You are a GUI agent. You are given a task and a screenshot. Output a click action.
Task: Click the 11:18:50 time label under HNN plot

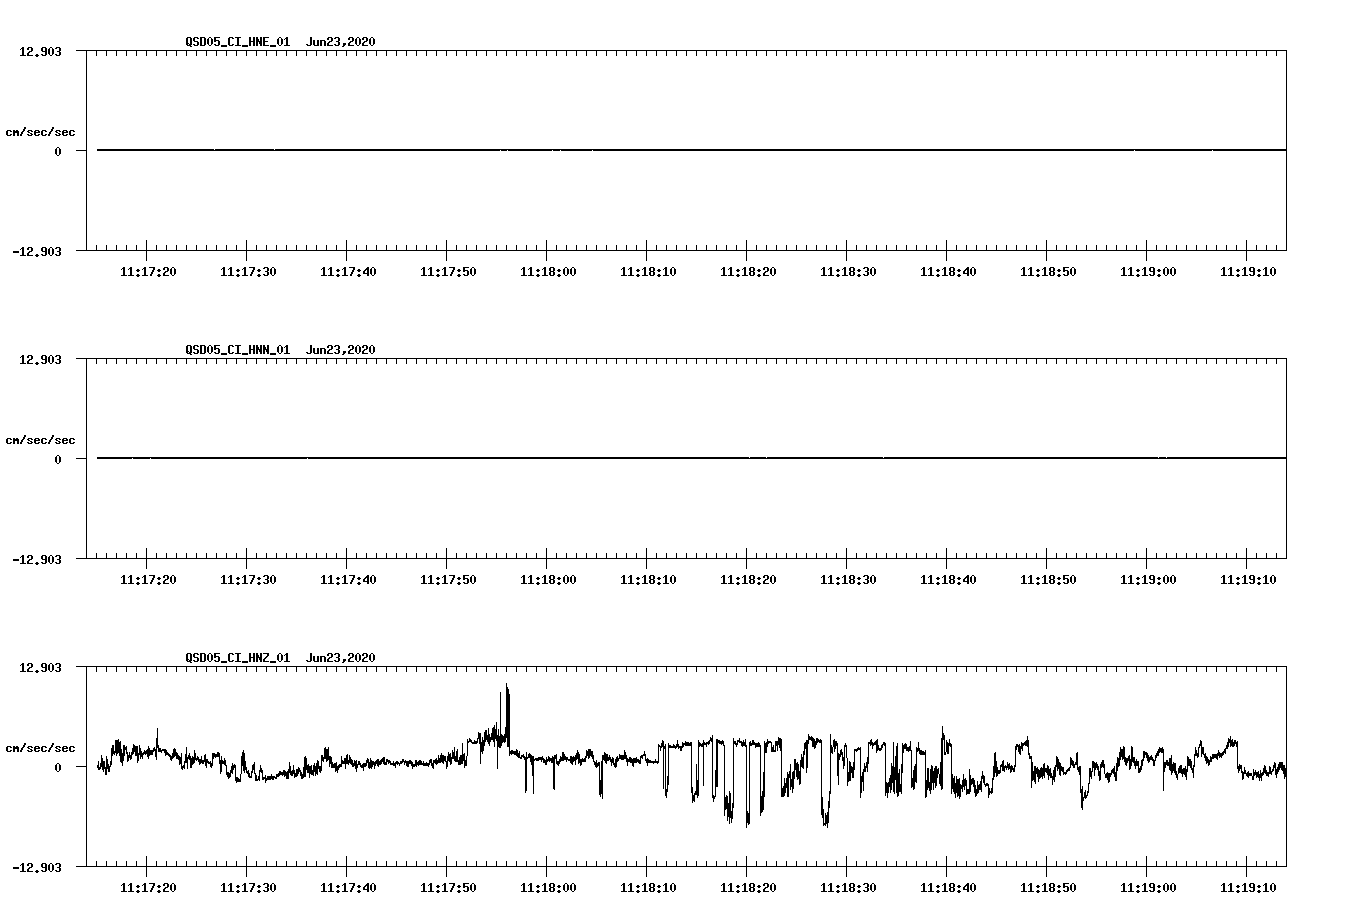tap(1048, 580)
